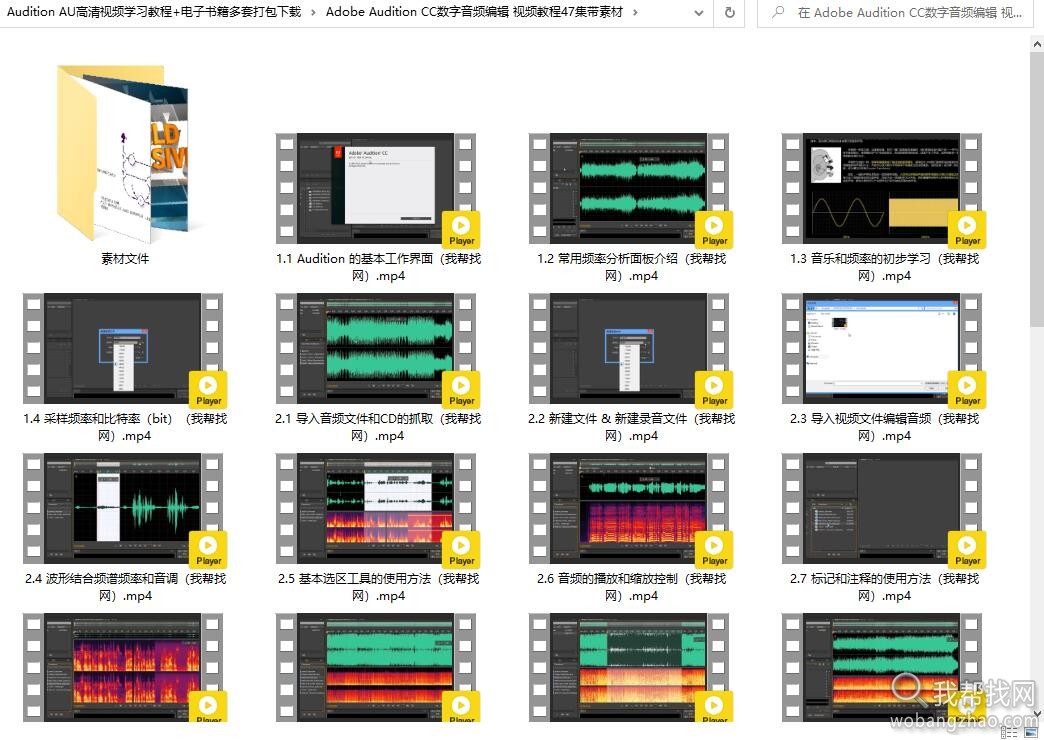Select video 2.5 基本选区工具的使用方法 thumbnail
The image size is (1044, 740).
376,508
